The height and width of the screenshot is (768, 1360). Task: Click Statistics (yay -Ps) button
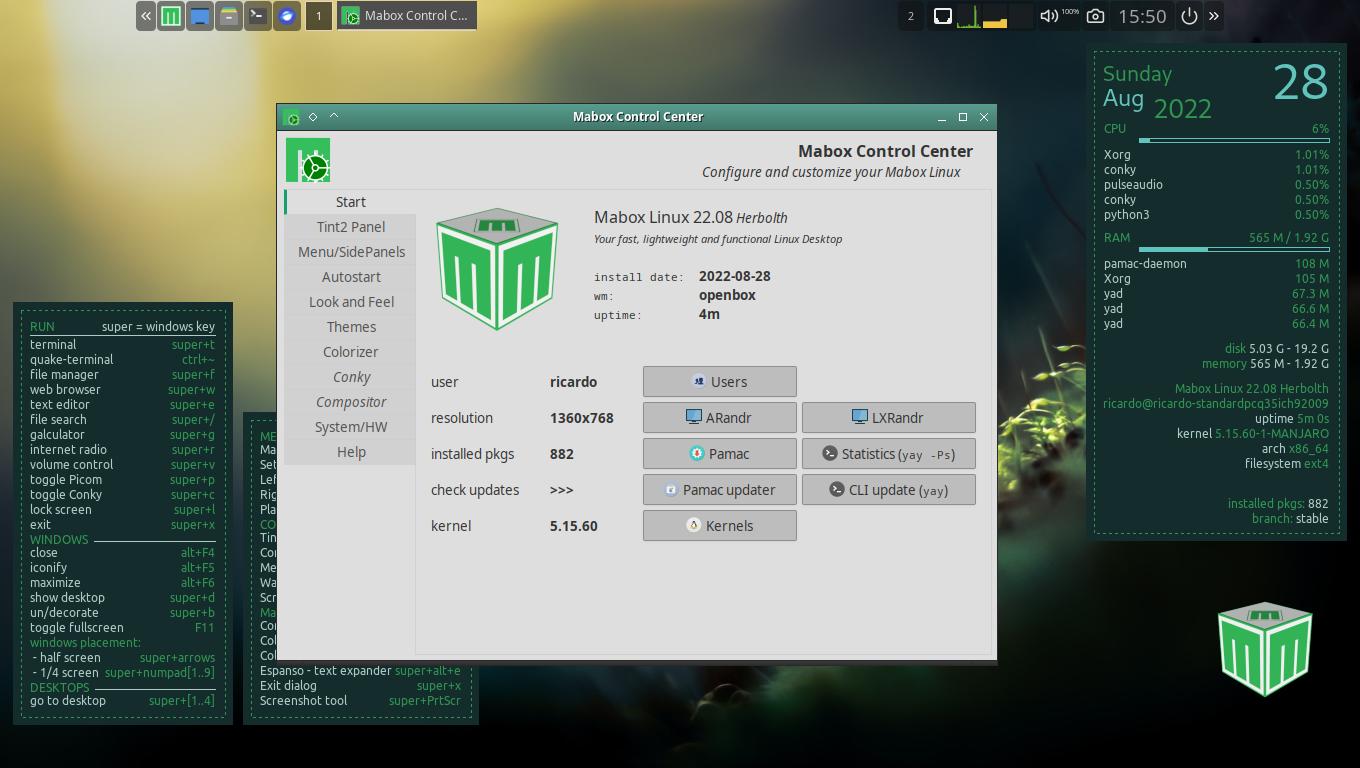pos(888,454)
